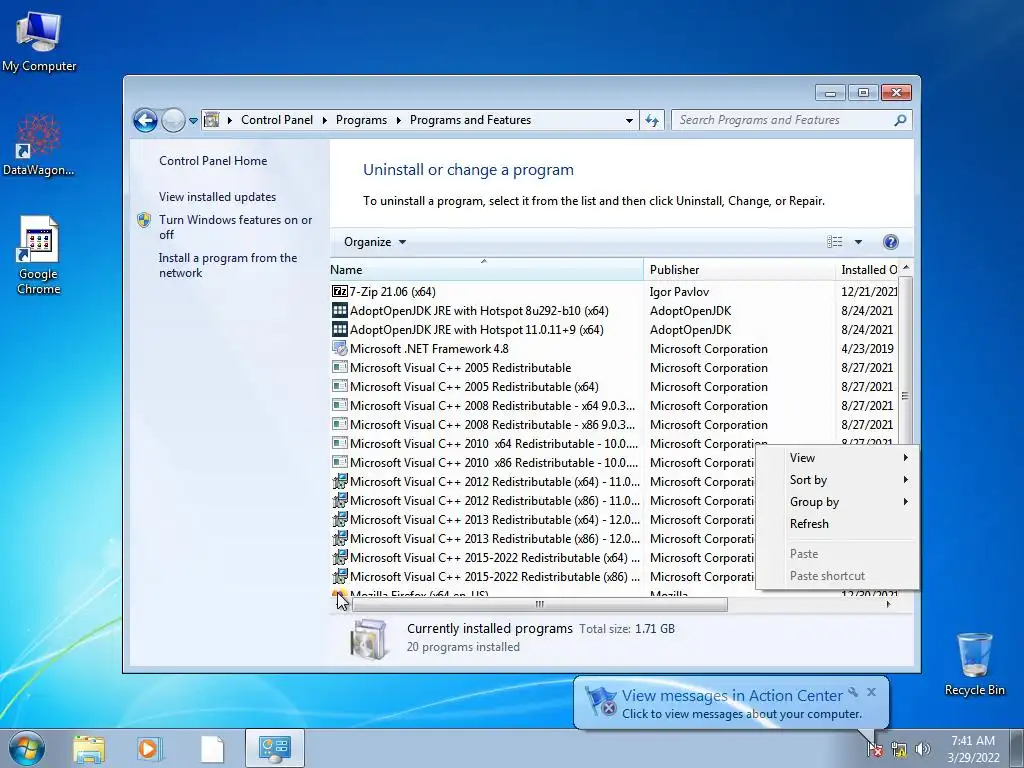Open the View submenu in context menu
Image resolution: width=1024 pixels, height=768 pixels.
837,458
